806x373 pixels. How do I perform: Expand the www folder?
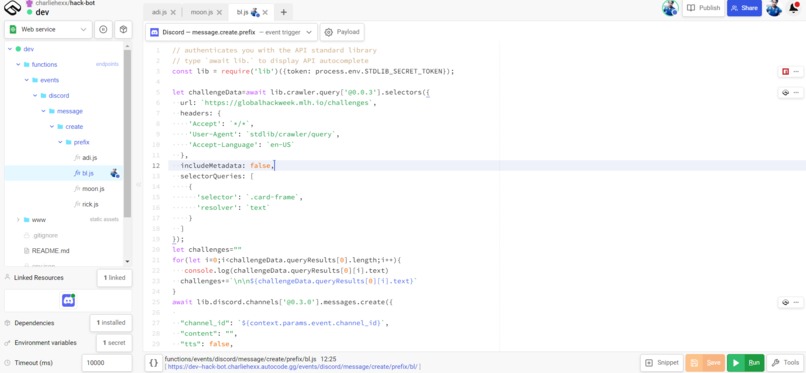(18, 219)
